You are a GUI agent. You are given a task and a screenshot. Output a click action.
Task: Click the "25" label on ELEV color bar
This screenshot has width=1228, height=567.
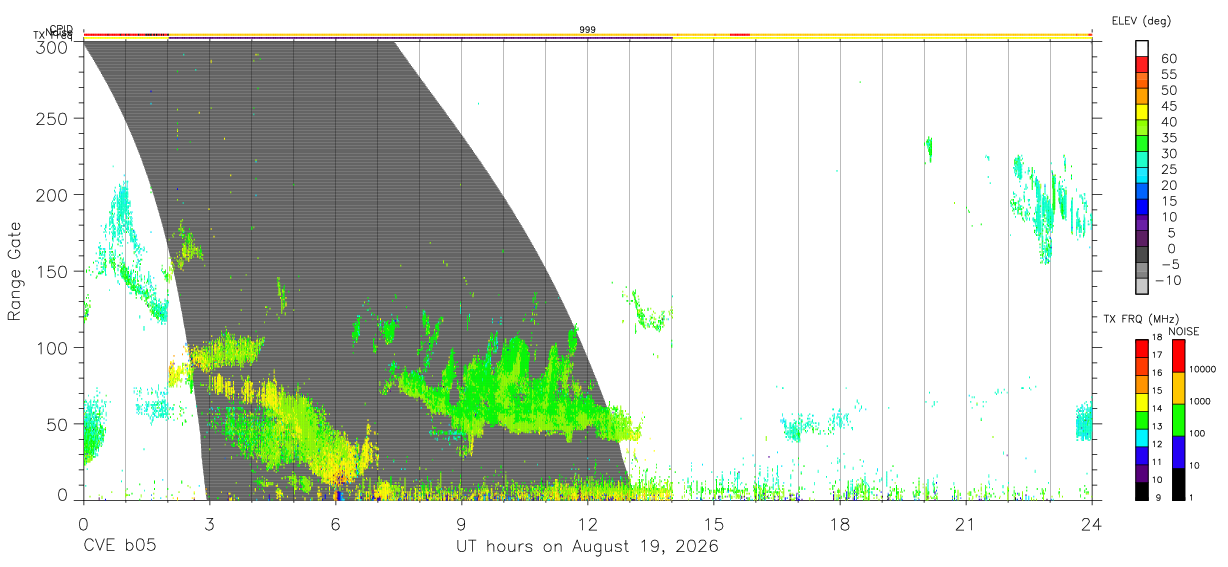(x=1168, y=169)
